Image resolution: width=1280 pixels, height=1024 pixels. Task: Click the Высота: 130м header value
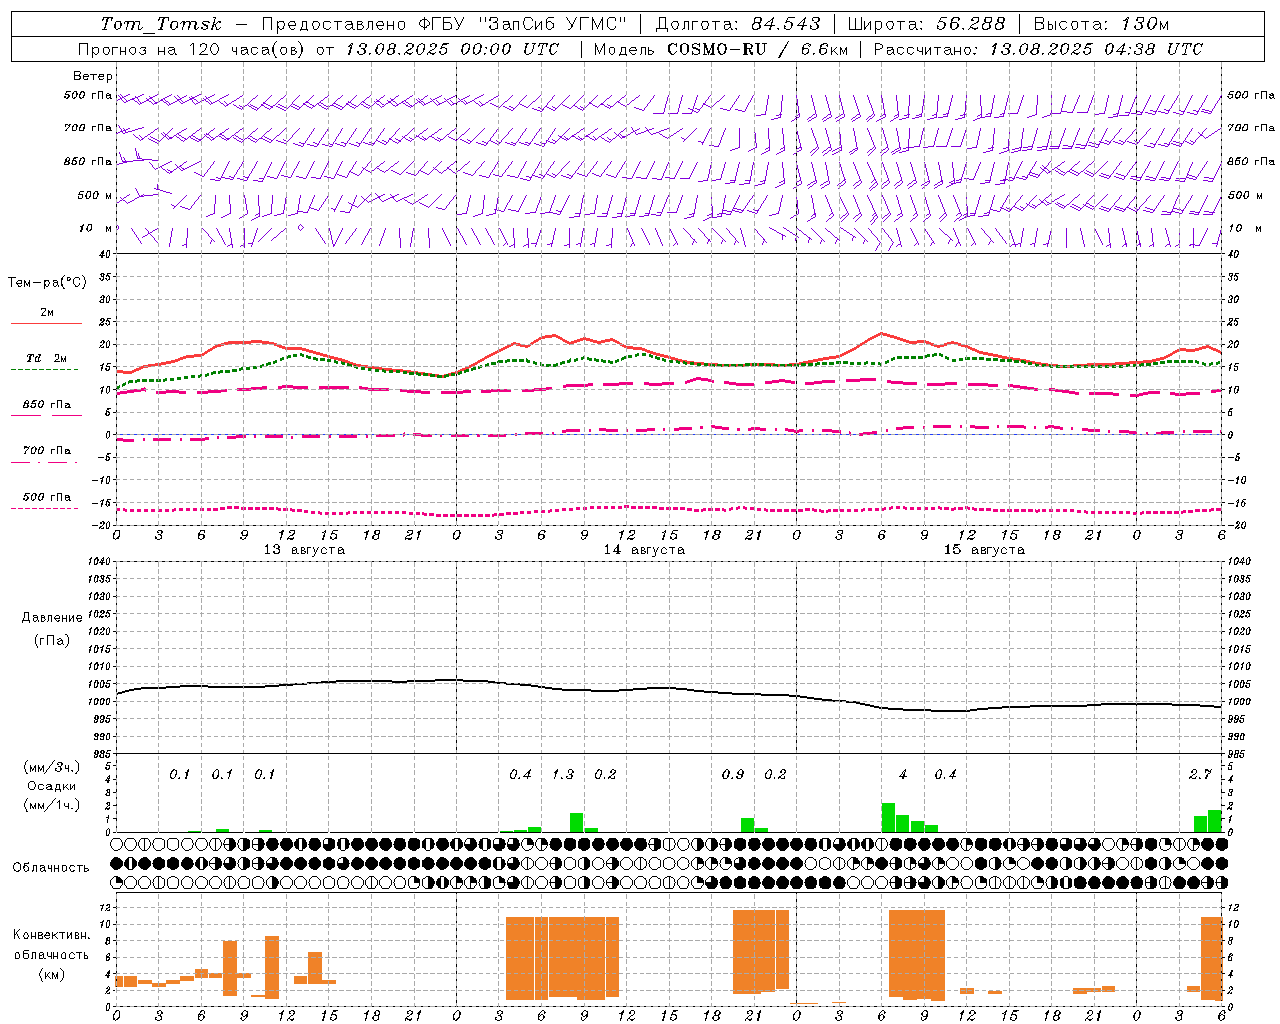point(1101,23)
